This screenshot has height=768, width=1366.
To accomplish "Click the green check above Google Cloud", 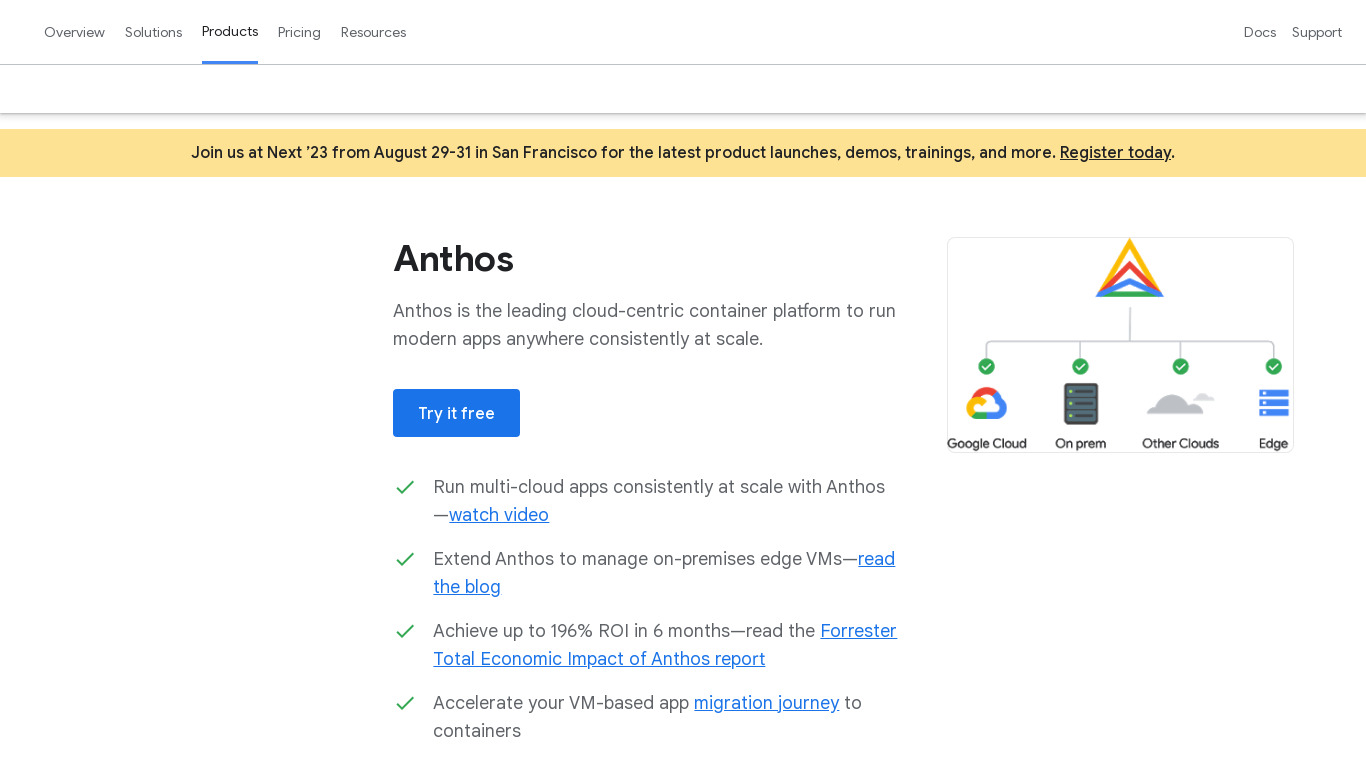I will pyautogui.click(x=986, y=366).
